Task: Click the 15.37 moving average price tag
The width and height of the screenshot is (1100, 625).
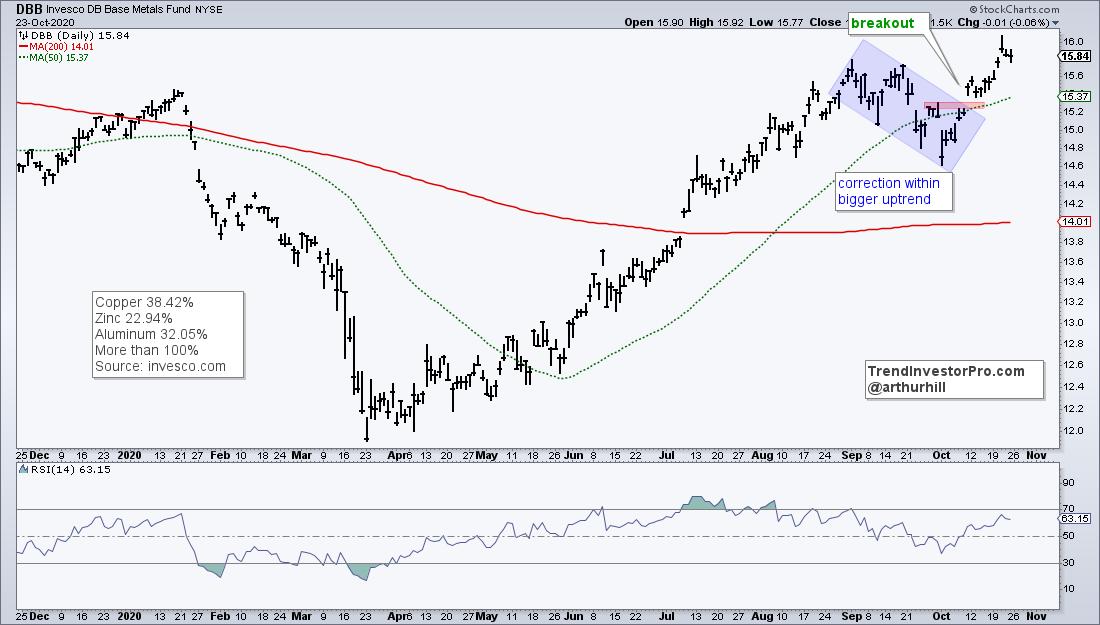Action: 1077,96
